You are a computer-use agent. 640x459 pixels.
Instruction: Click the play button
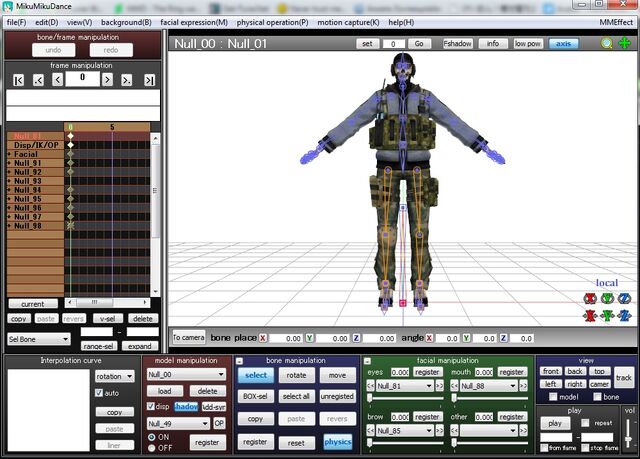pos(555,423)
